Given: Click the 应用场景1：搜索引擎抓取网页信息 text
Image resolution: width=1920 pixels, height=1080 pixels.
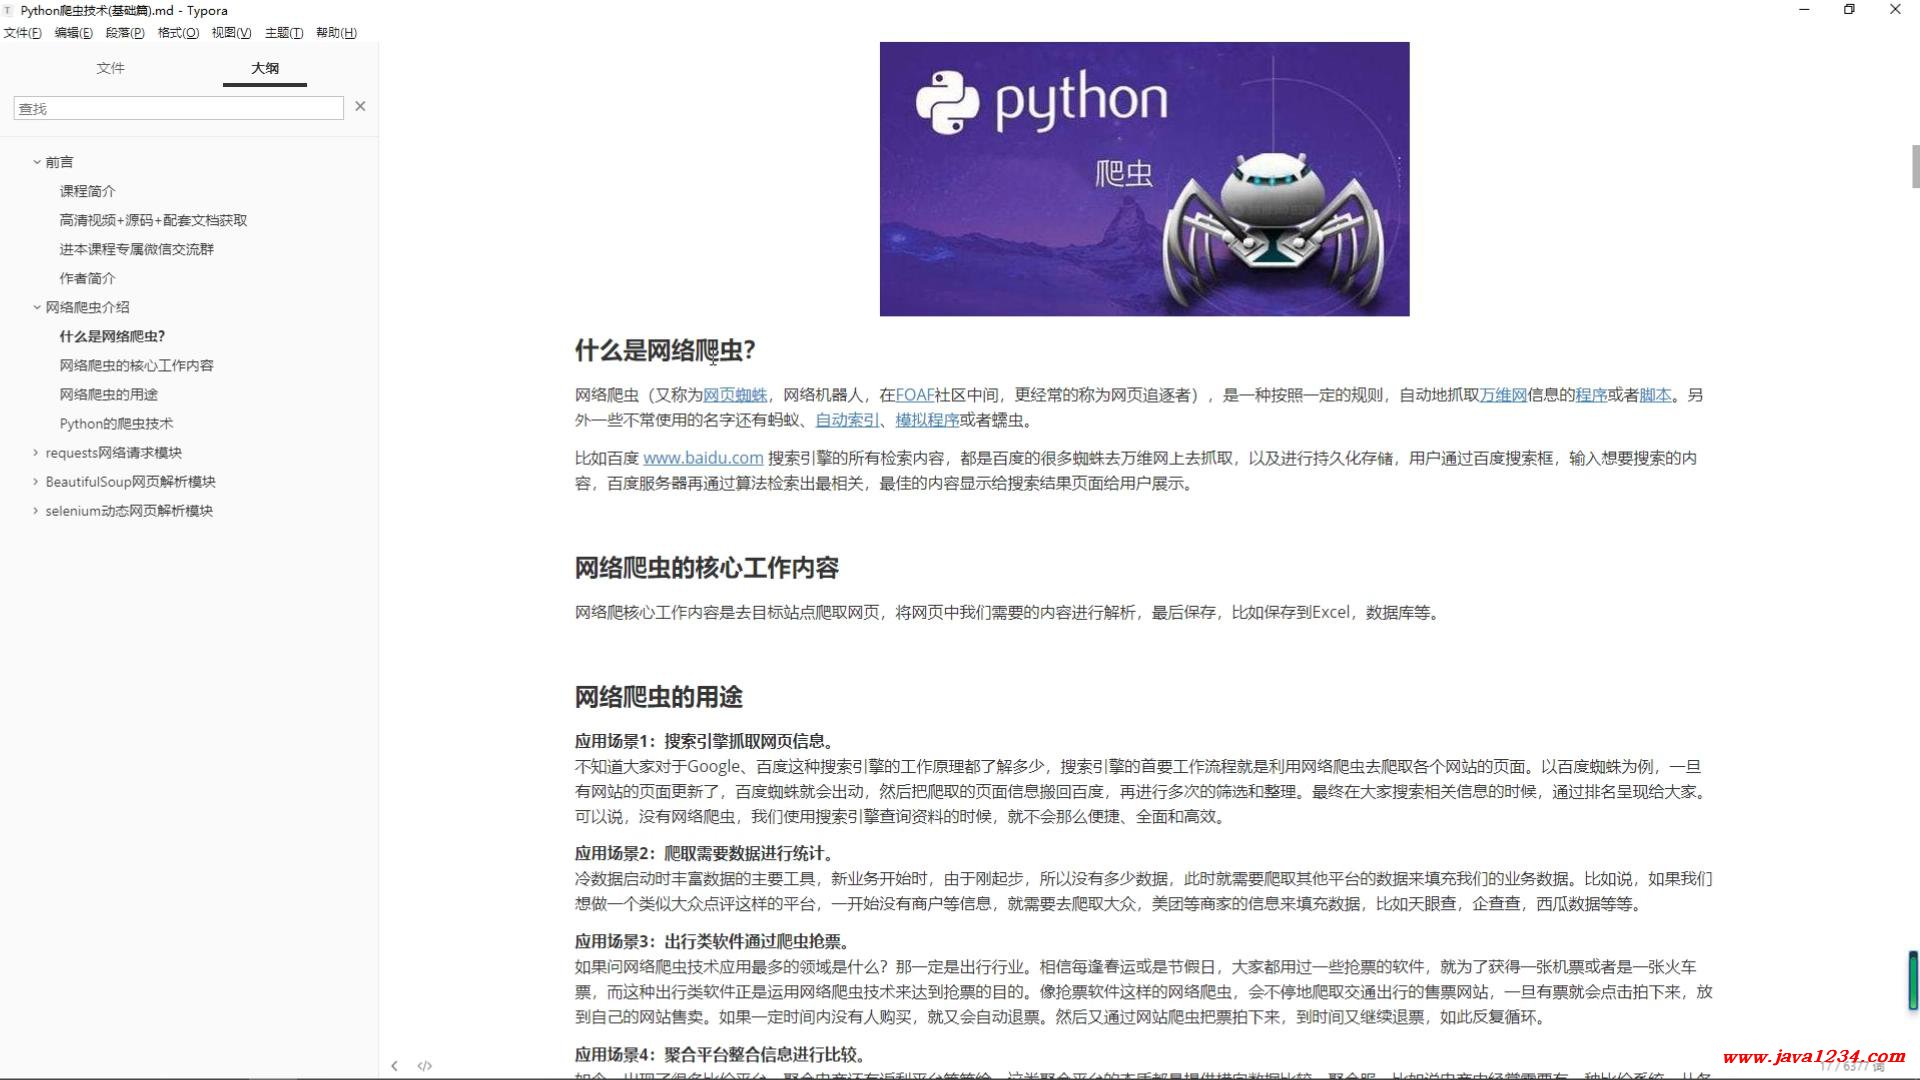Looking at the screenshot, I should [x=704, y=741].
